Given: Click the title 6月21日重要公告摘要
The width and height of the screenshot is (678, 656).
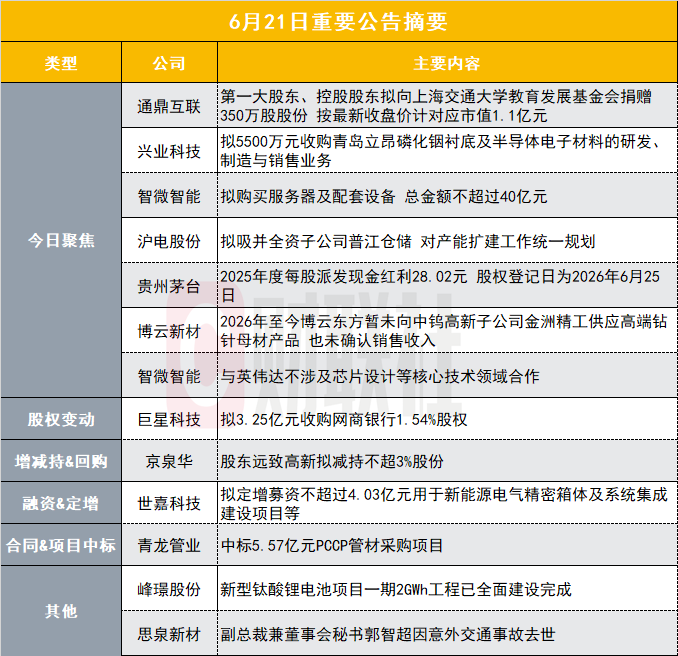Looking at the screenshot, I should pyautogui.click(x=338, y=22).
